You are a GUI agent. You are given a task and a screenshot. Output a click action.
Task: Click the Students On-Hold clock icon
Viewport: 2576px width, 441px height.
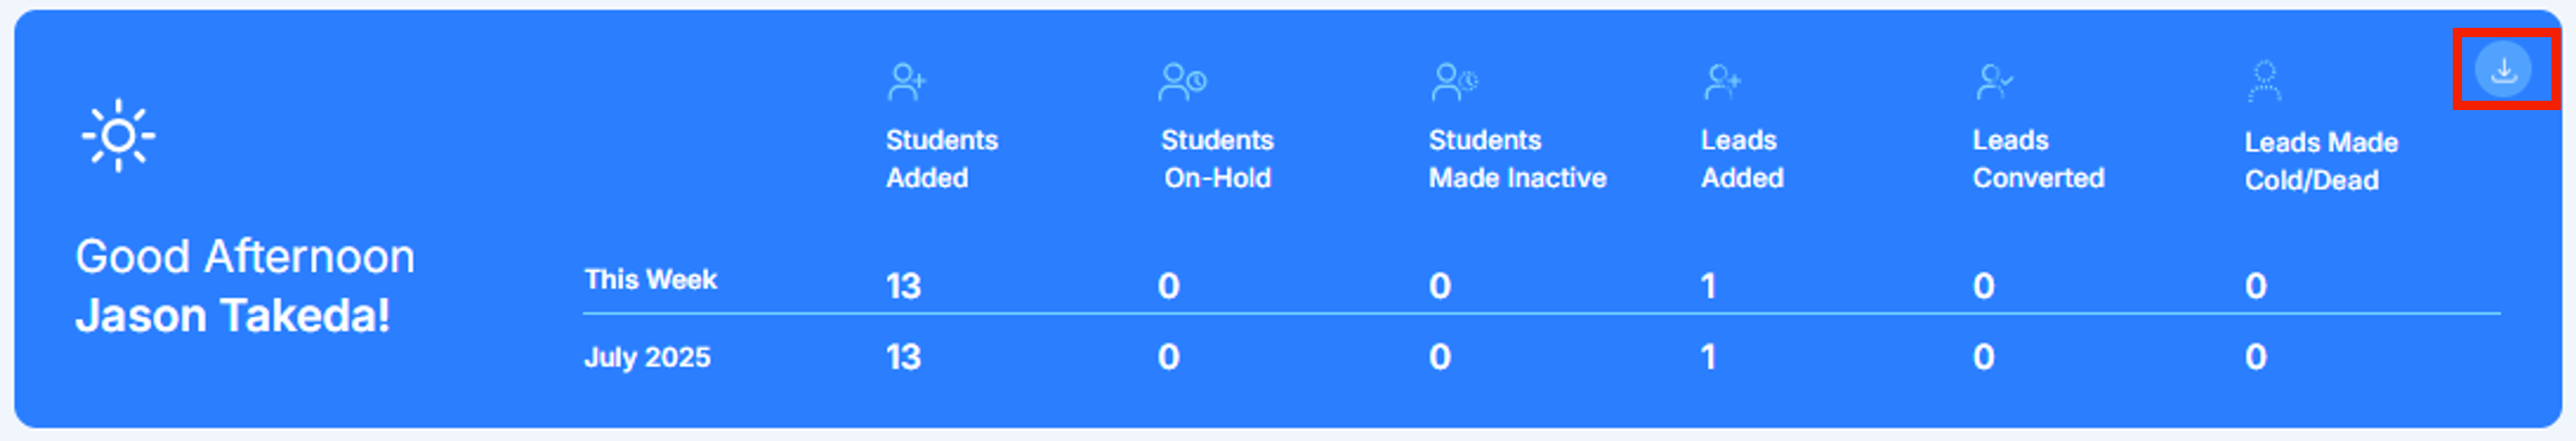(1182, 82)
